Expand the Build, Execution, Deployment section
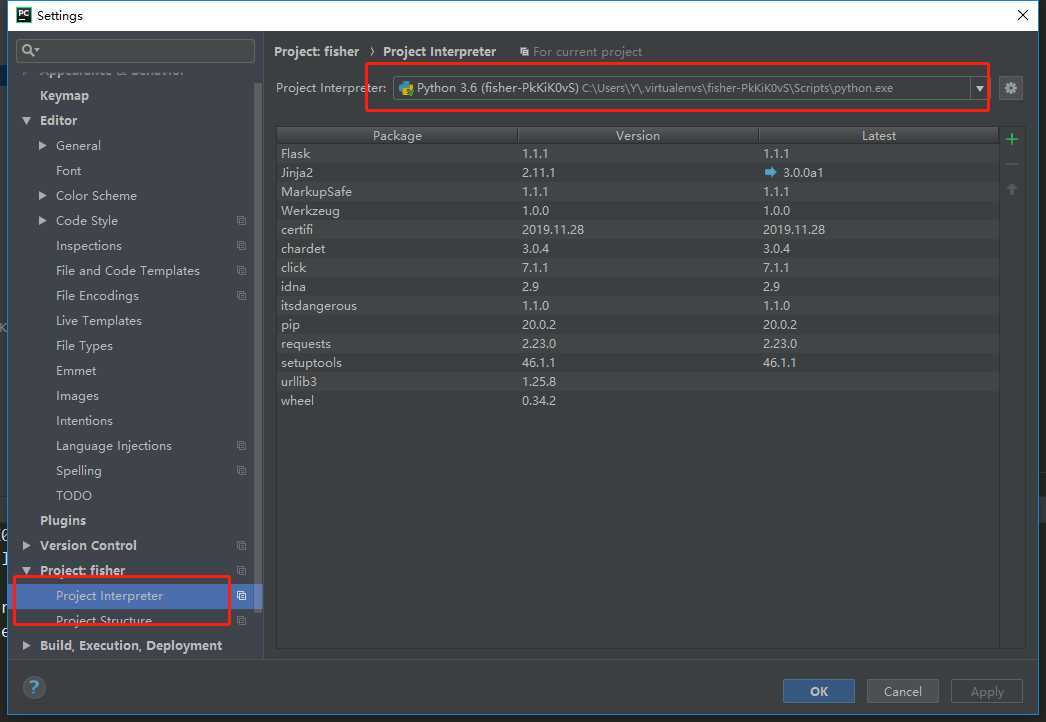 (x=27, y=646)
